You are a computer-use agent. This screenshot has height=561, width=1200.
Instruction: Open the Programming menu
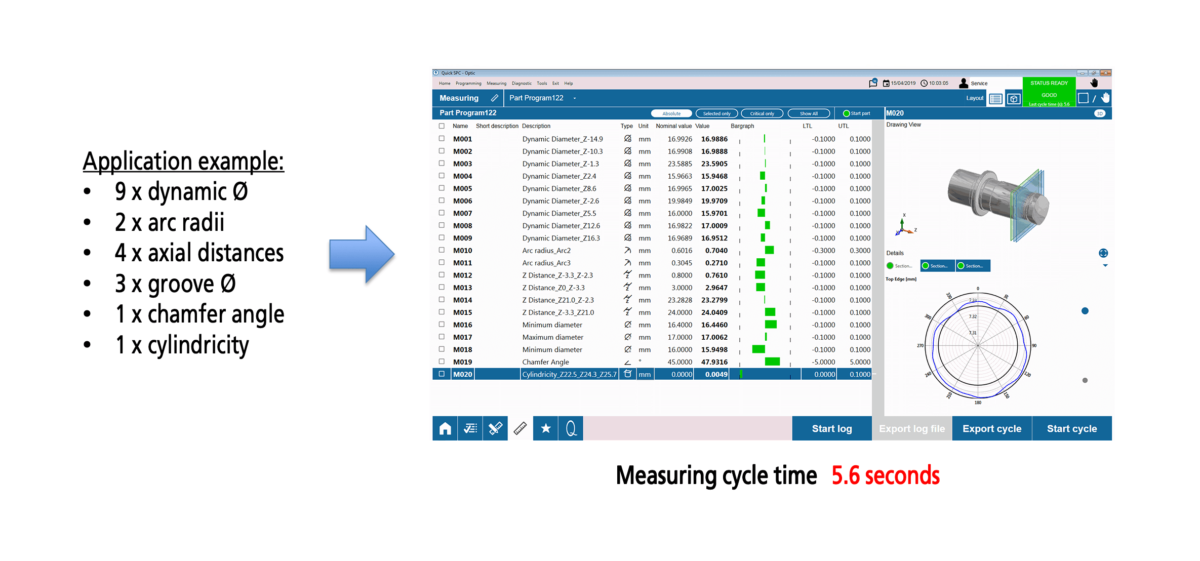pyautogui.click(x=469, y=83)
